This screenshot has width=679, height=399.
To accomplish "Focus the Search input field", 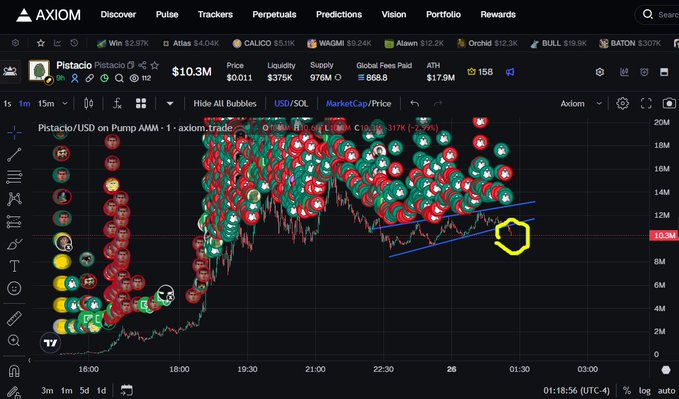I will coord(657,14).
